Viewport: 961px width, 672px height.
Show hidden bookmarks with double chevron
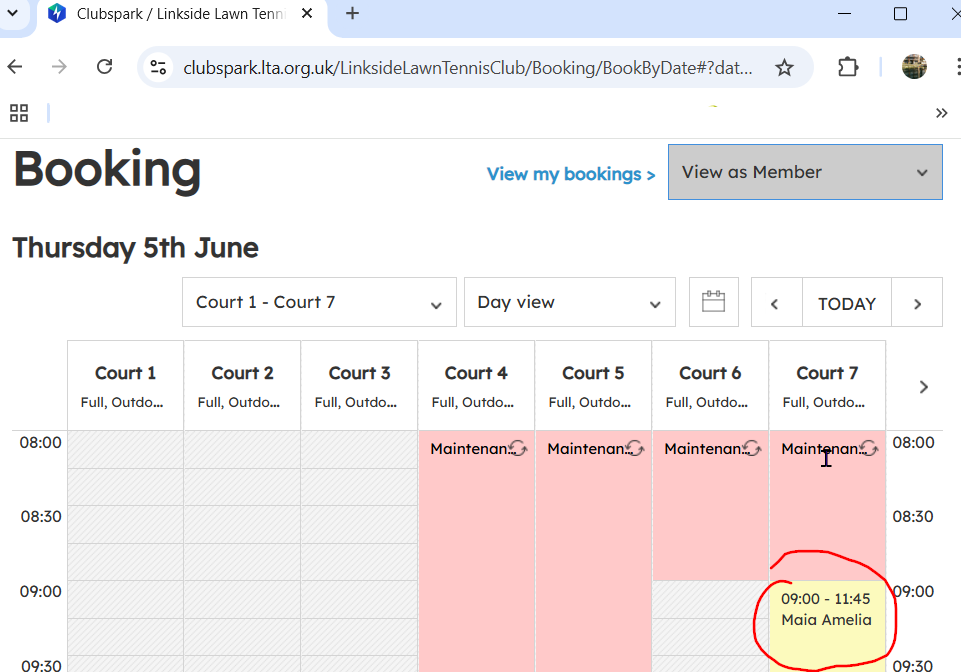point(941,113)
